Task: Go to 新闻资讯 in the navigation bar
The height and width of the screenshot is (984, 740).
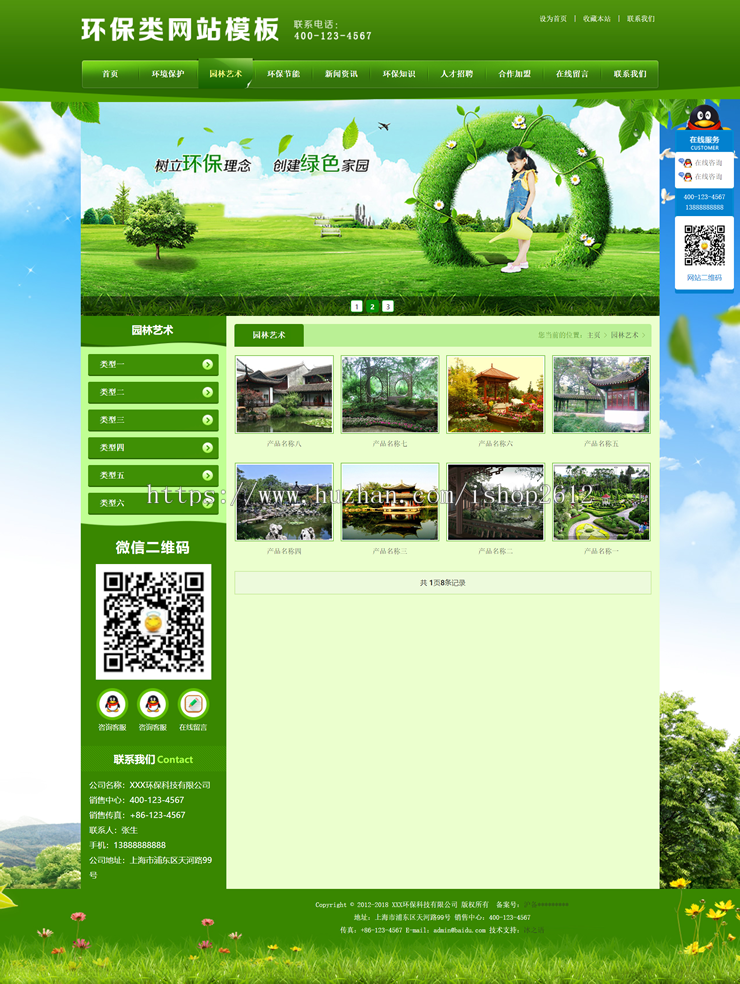Action: (x=341, y=74)
